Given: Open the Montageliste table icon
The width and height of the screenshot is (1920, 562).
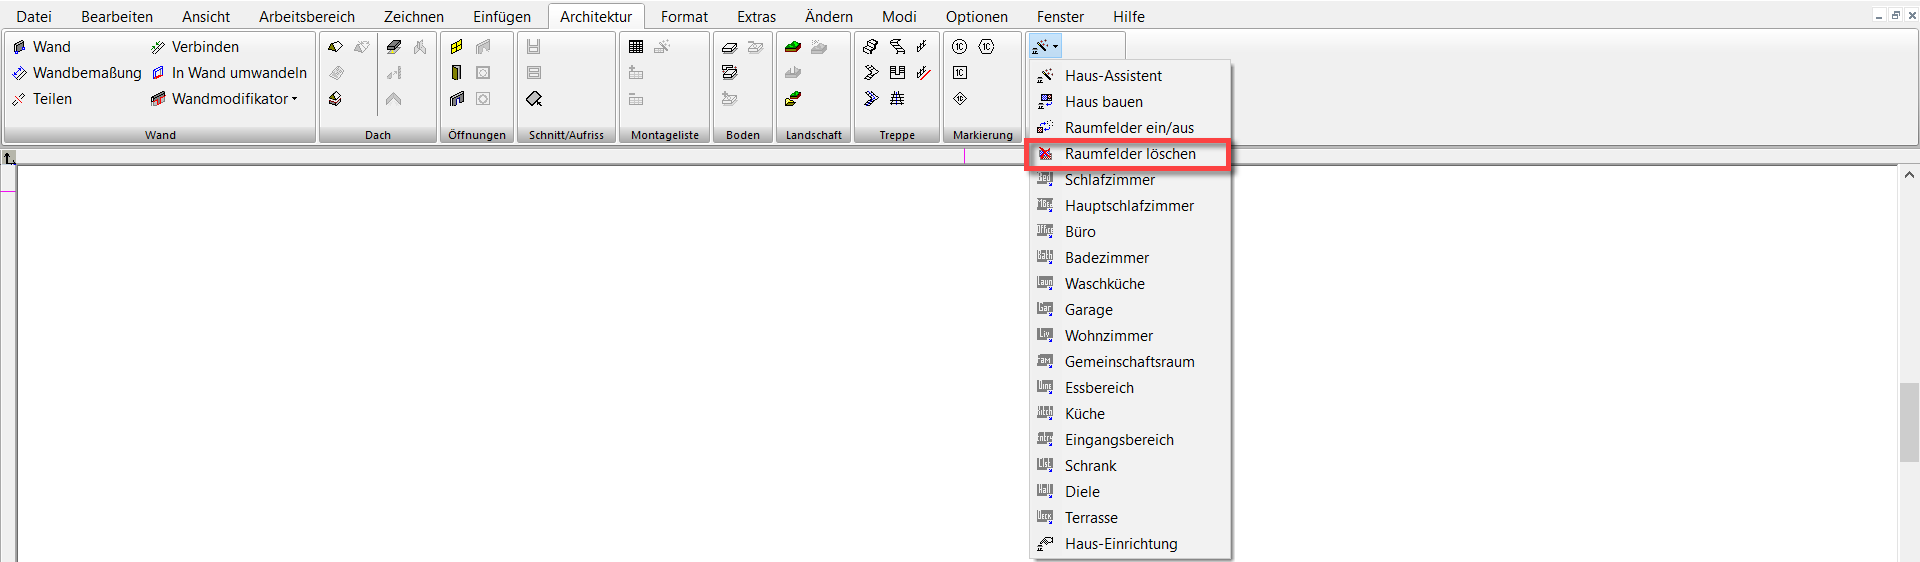Looking at the screenshot, I should (x=636, y=47).
